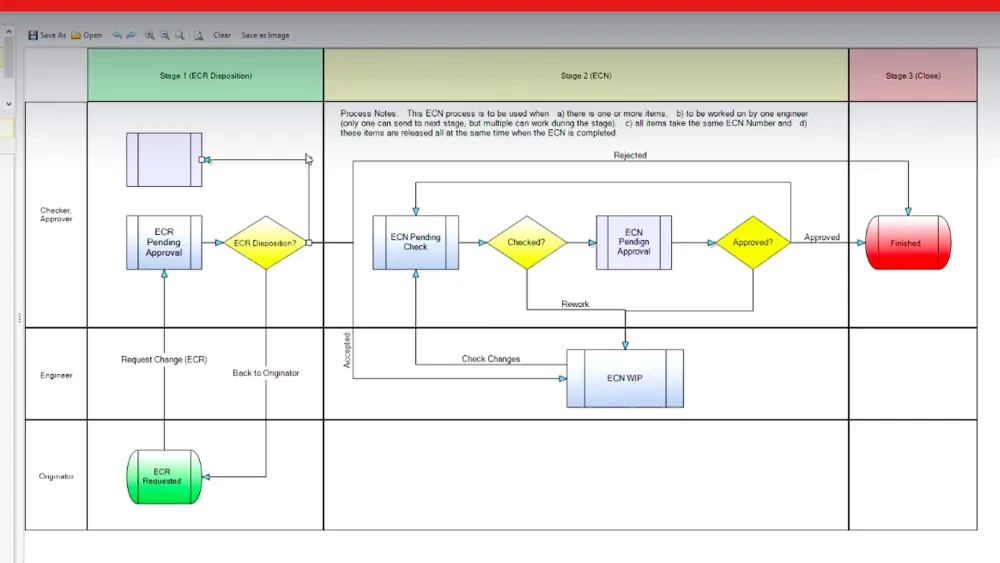Screen dimensions: 1000x563
Task: Open print preview page icon
Action: pyautogui.click(x=198, y=35)
